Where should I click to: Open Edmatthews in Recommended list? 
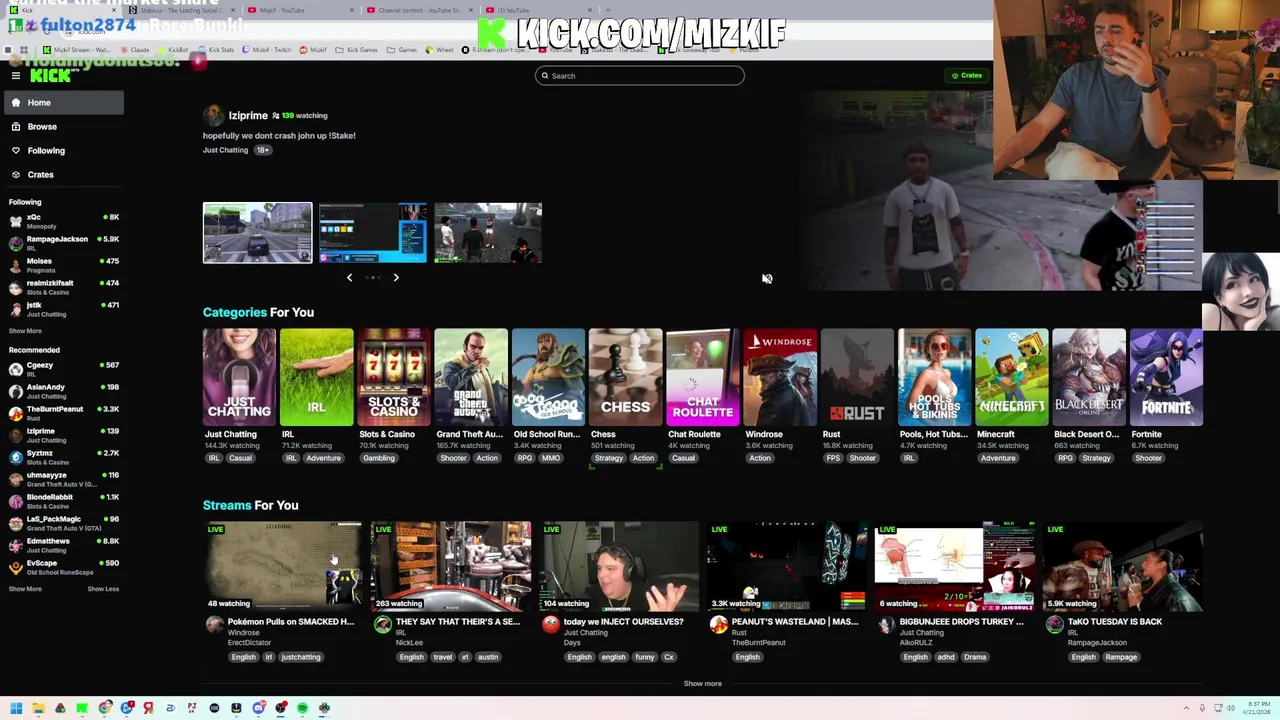(64, 545)
